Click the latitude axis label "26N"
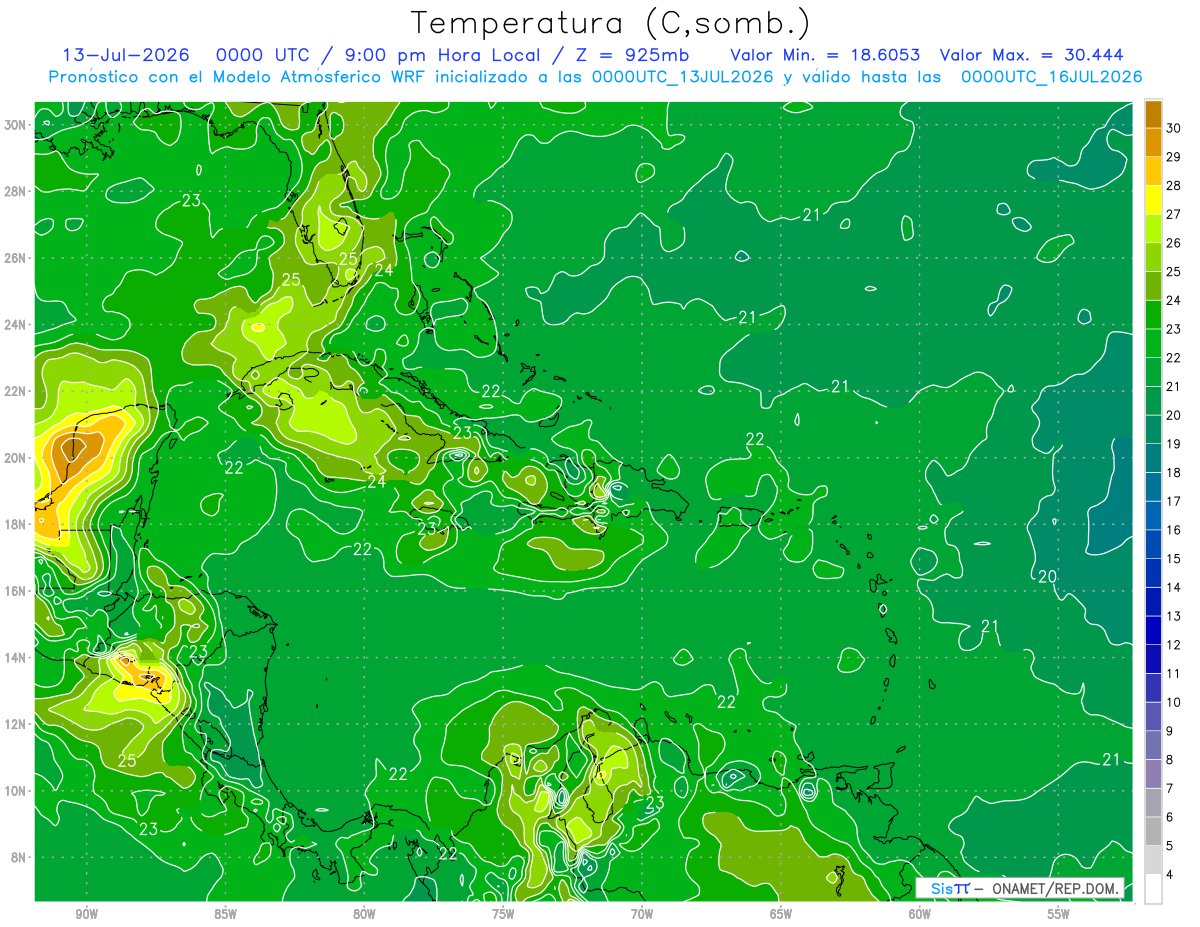 pos(16,258)
